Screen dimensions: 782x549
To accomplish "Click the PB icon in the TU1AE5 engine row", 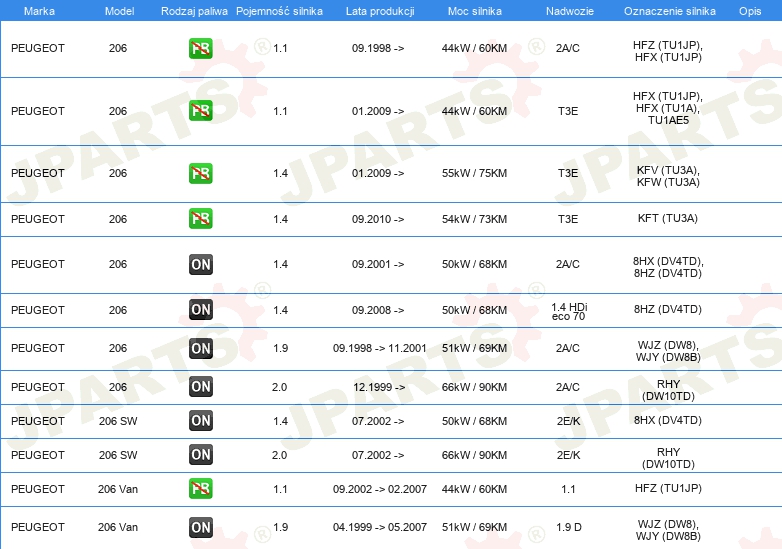I will 200,111.
